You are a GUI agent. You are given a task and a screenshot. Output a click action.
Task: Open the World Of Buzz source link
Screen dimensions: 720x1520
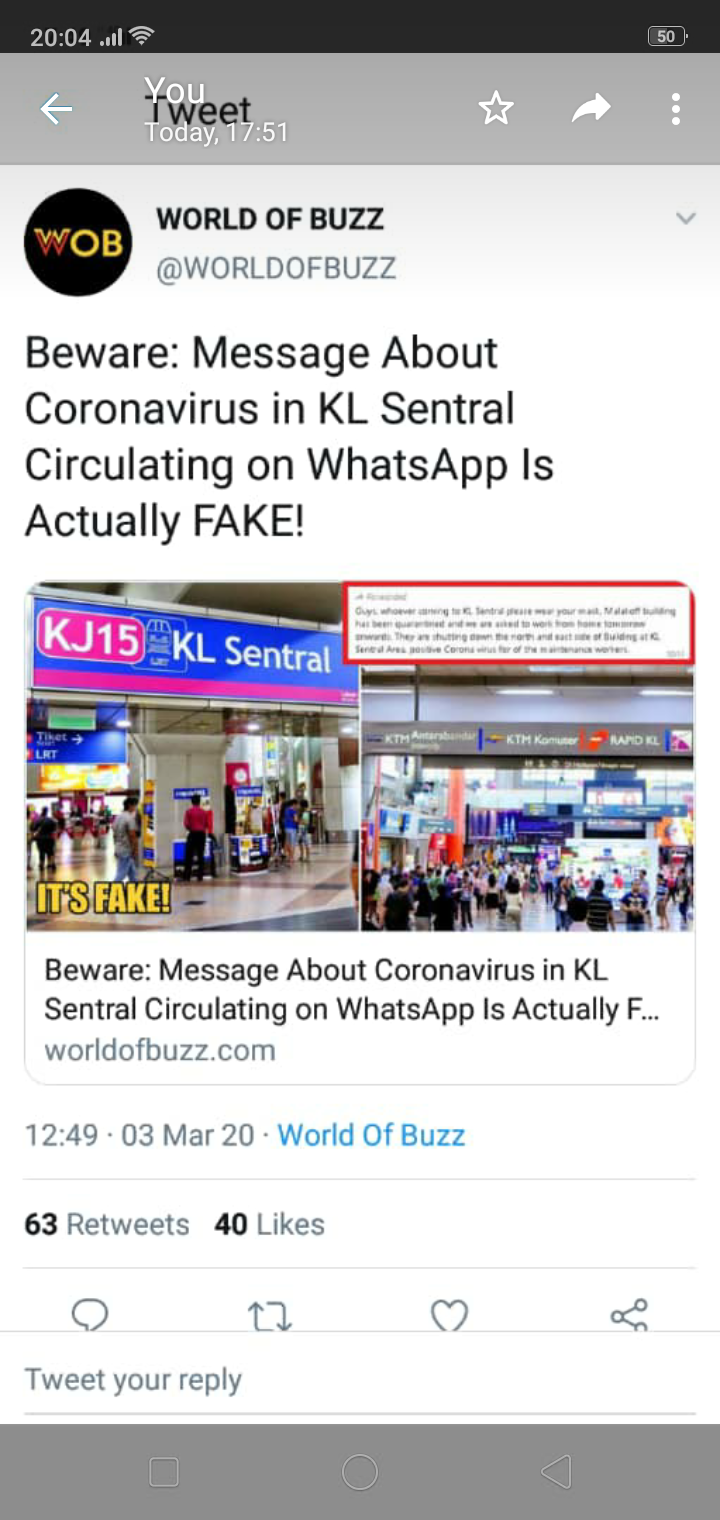pos(371,1135)
